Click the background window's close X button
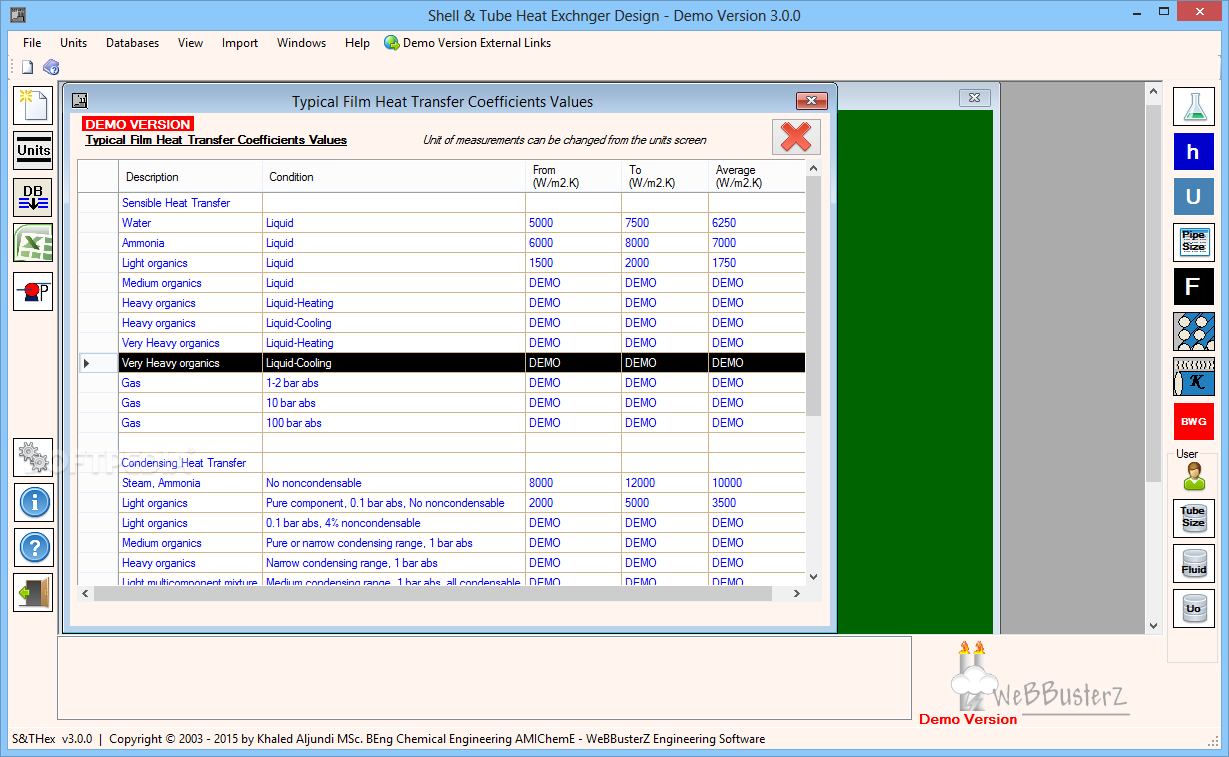This screenshot has width=1229, height=757. (x=974, y=97)
